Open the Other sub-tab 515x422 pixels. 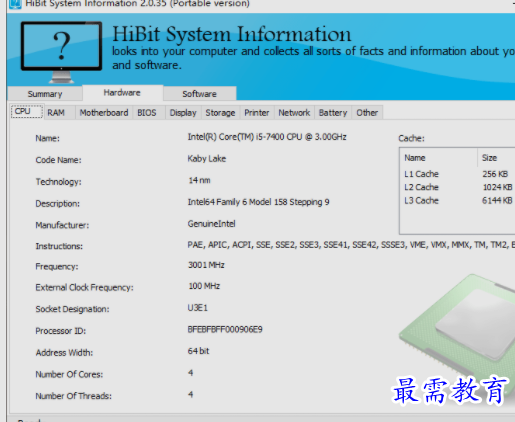point(367,113)
